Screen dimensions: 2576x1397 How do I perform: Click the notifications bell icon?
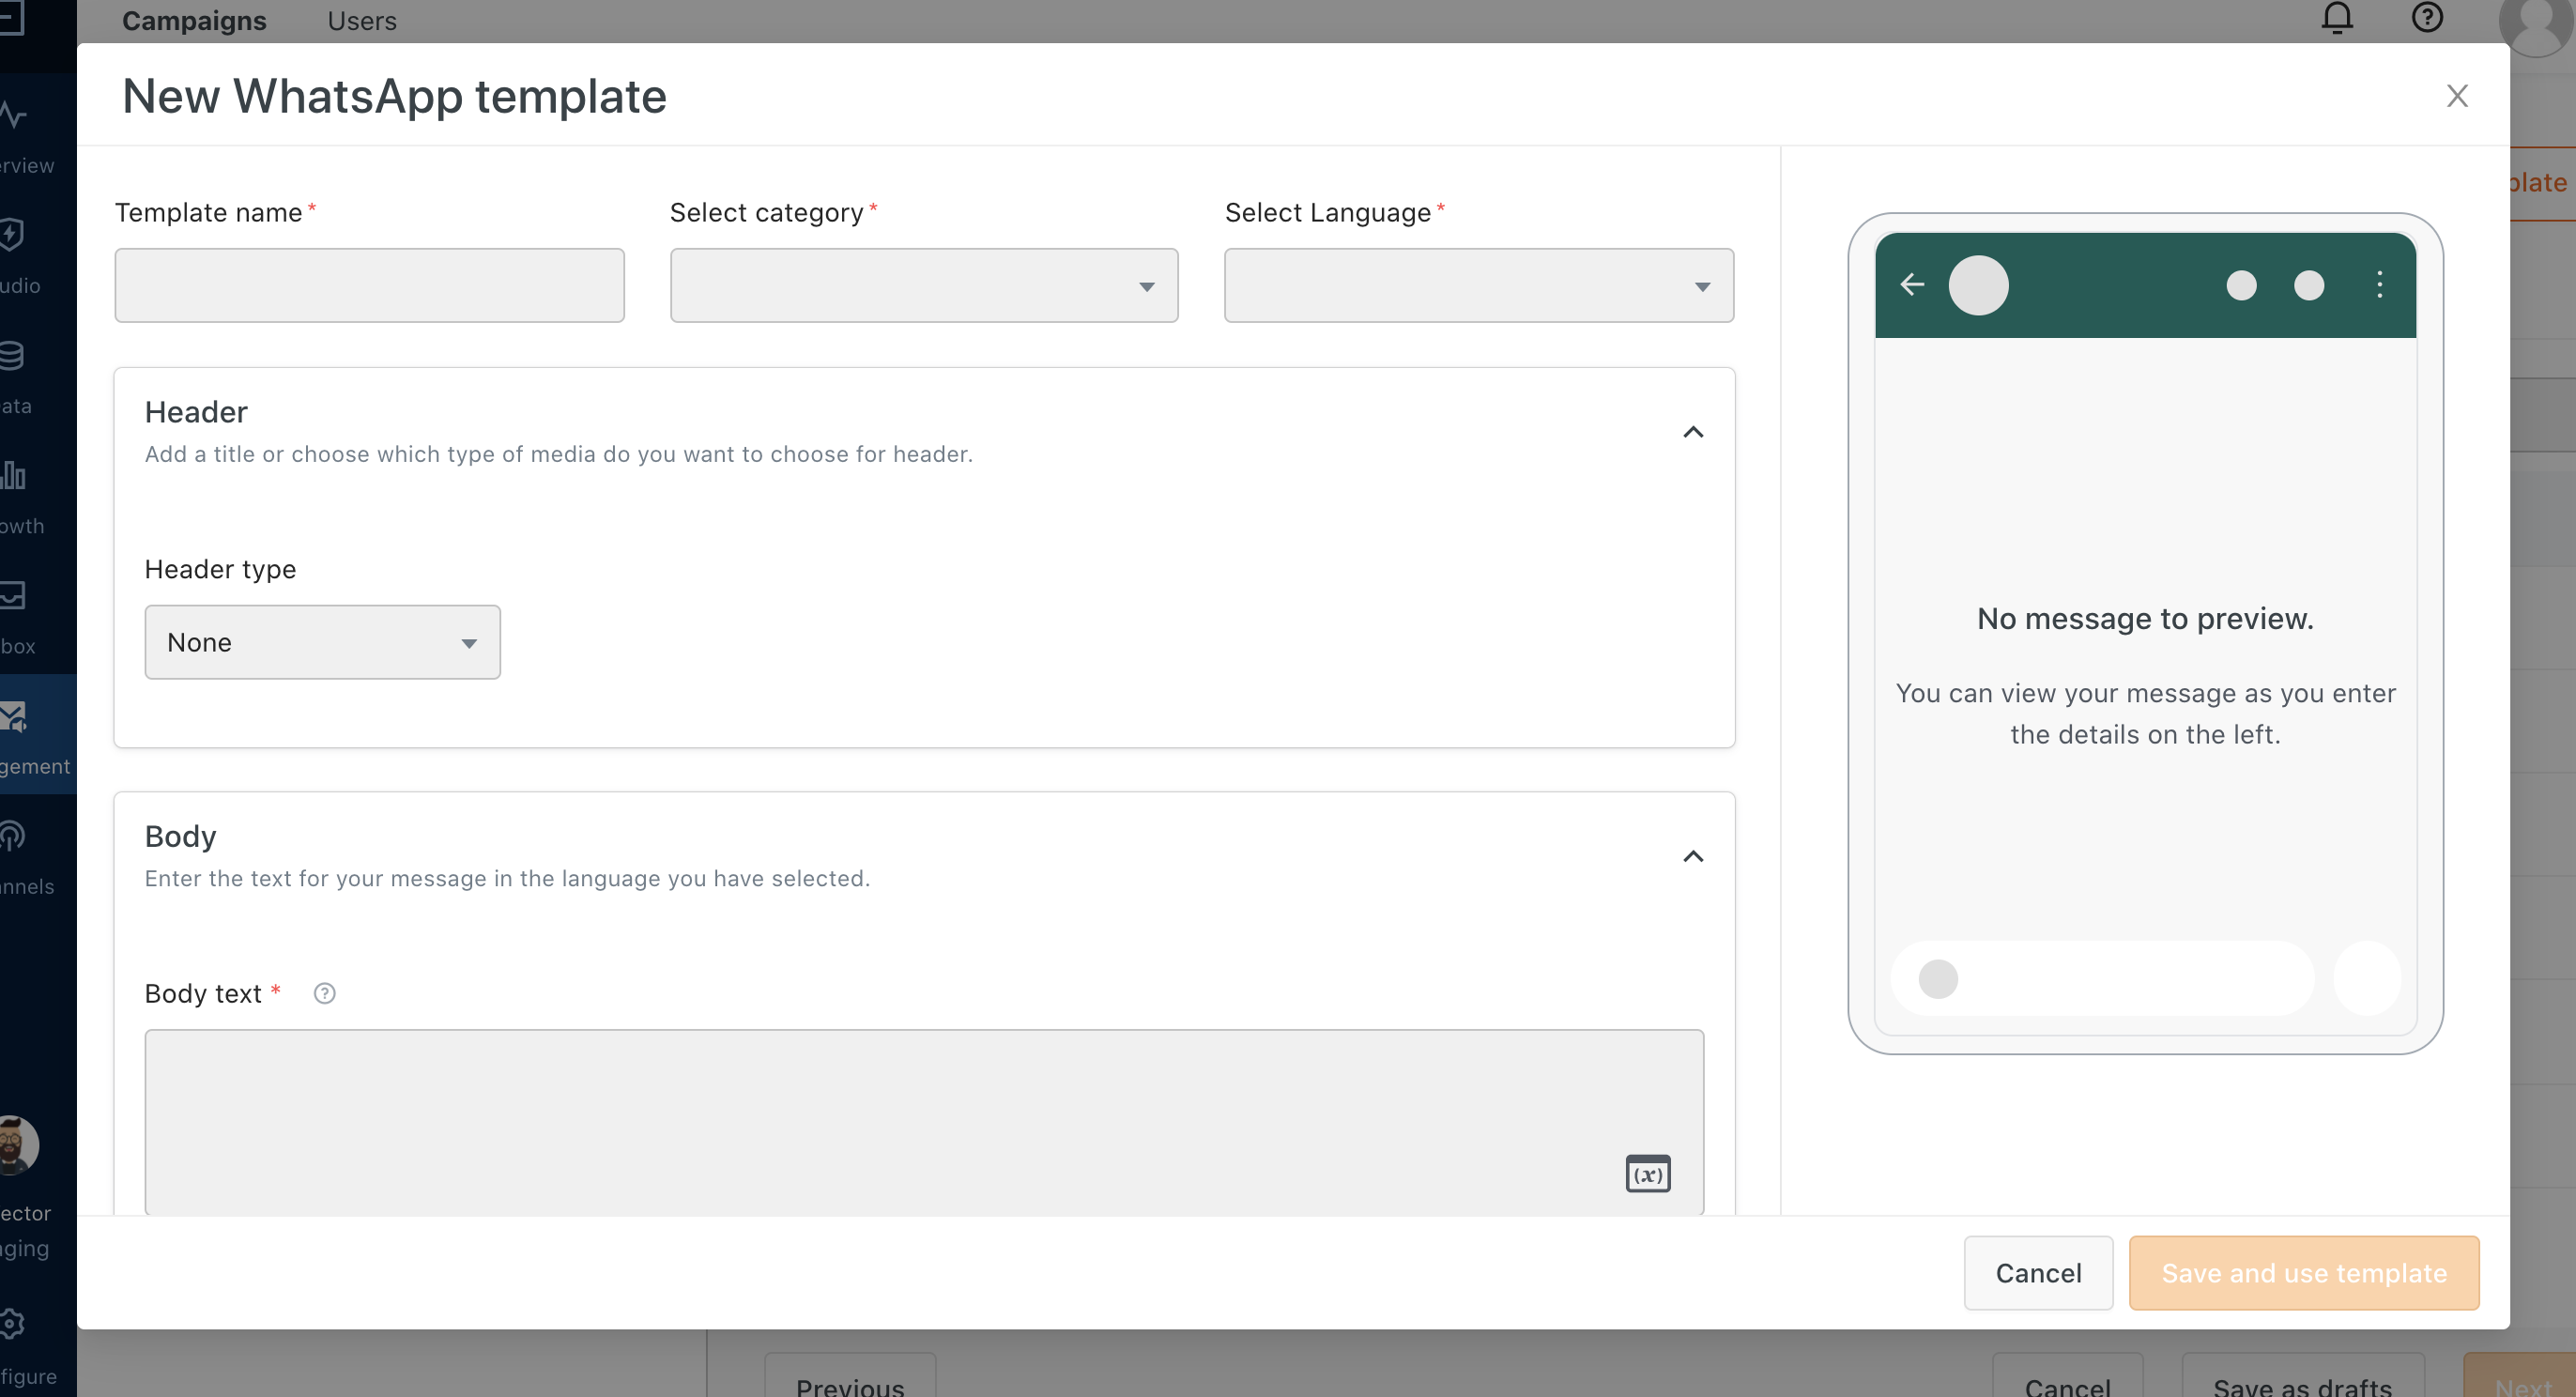click(x=2337, y=18)
